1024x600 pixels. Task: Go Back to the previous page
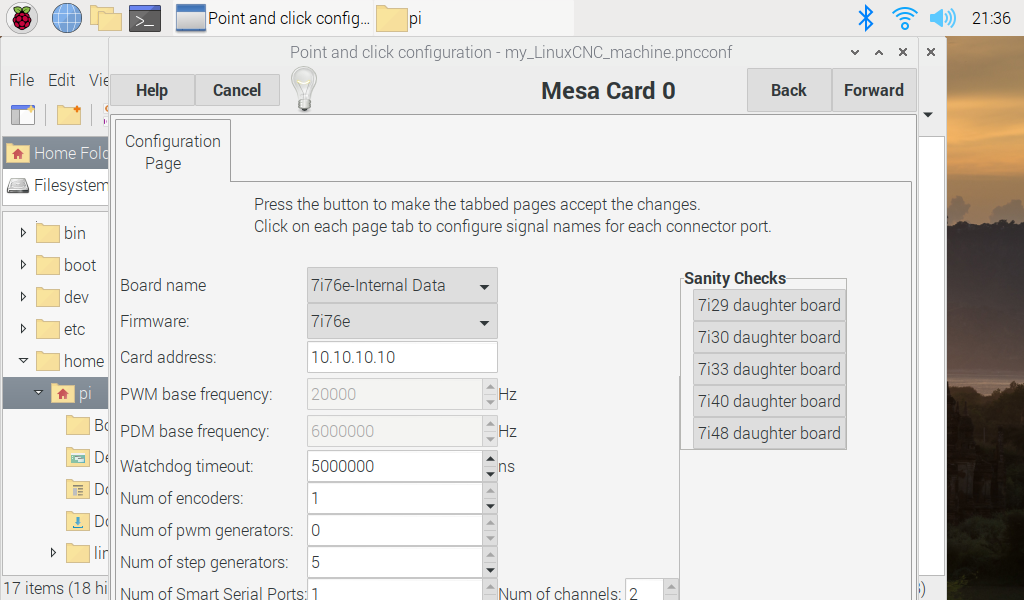(x=789, y=90)
